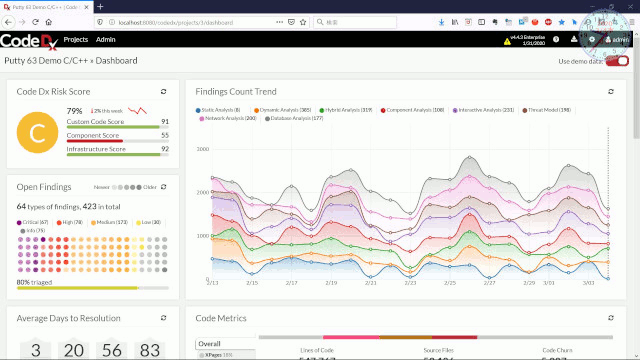Select the Info severity legend filter
Image resolution: width=640 pixels, height=360 pixels.
pos(33,231)
